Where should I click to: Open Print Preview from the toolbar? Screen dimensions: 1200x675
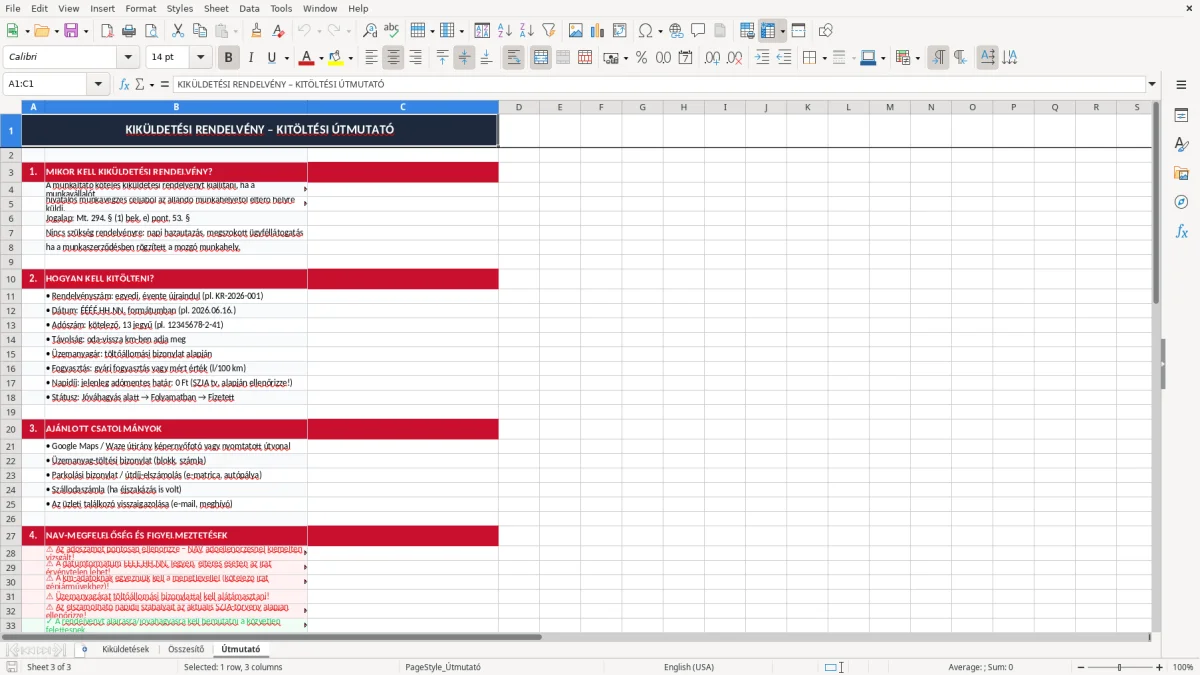[151, 31]
